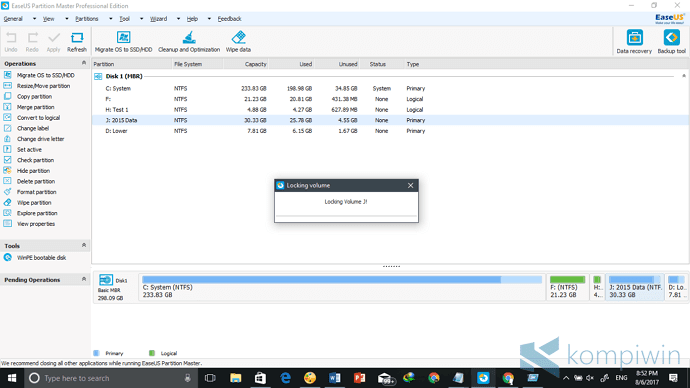Click F: (NTFS) block in disk map
Screen dimensions: 690x388
567,287
